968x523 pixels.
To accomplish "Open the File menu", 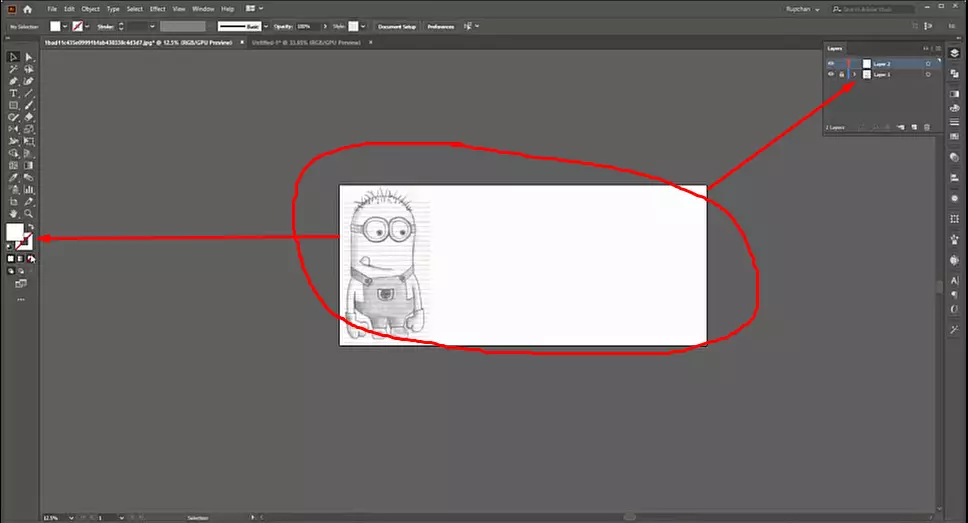I will click(x=52, y=9).
